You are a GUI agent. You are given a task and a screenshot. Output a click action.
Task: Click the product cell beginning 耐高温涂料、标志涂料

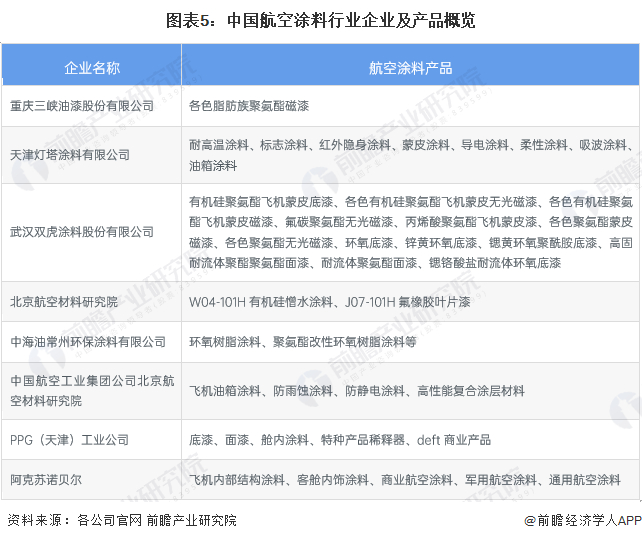[410, 155]
